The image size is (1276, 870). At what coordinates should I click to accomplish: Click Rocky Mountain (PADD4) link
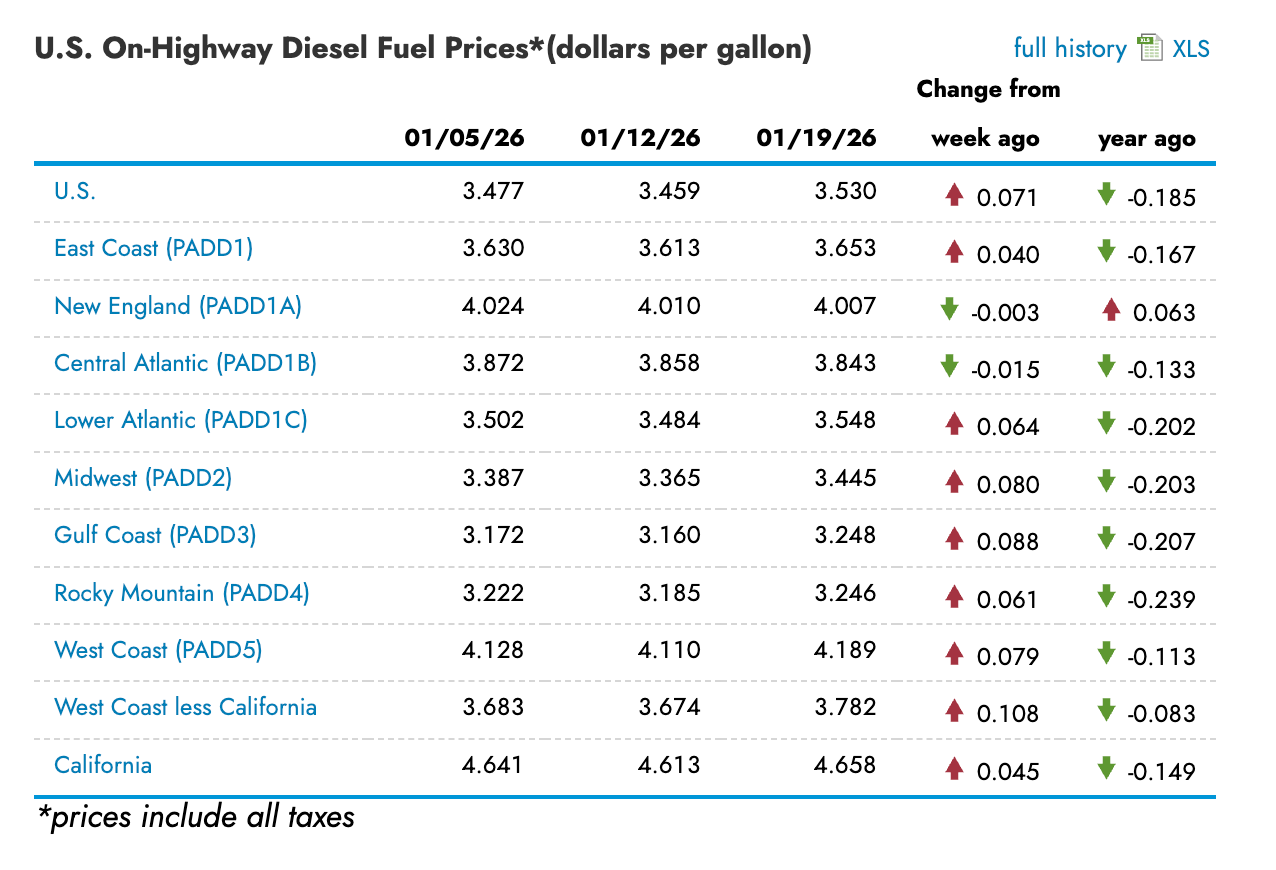tap(181, 593)
